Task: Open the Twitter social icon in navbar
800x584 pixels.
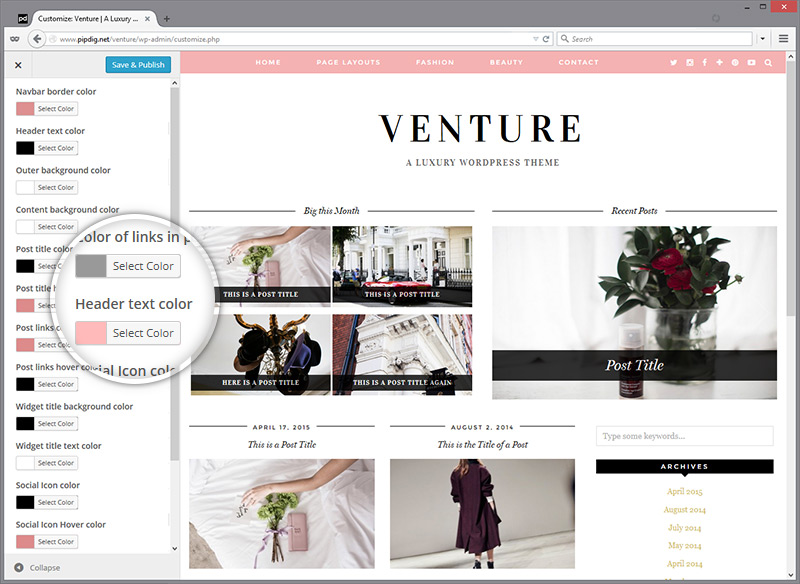Action: (673, 62)
